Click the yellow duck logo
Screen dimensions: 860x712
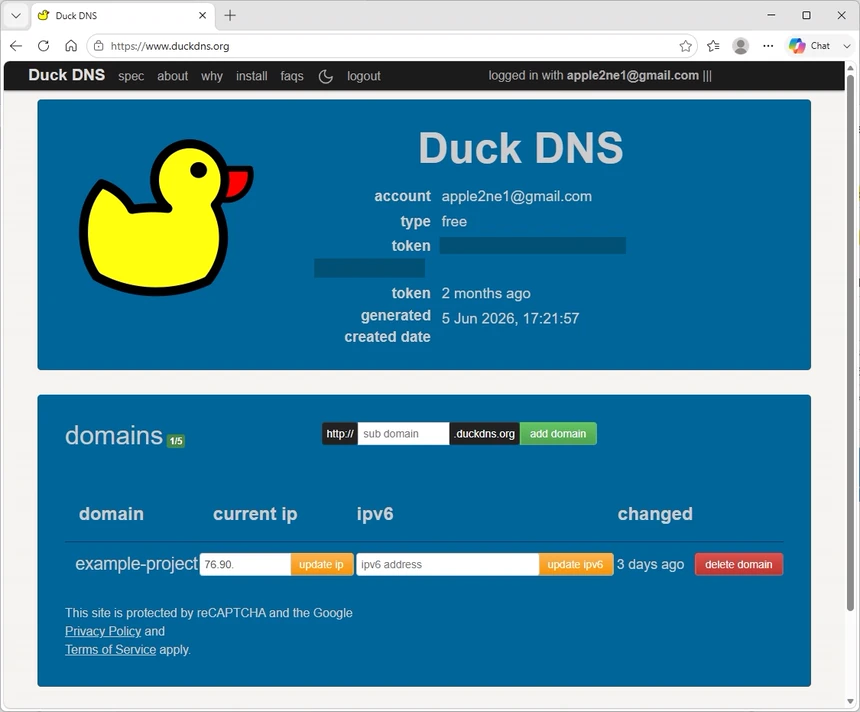(166, 217)
